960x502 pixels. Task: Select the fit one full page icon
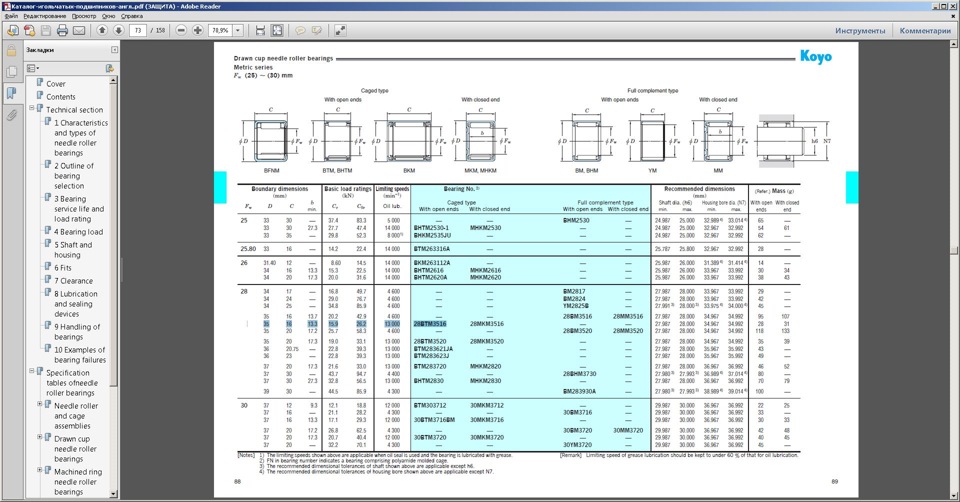click(x=277, y=30)
